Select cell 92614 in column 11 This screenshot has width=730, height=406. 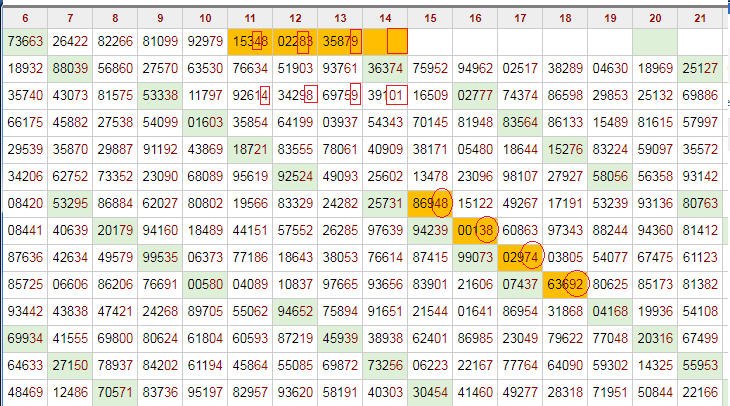point(250,96)
